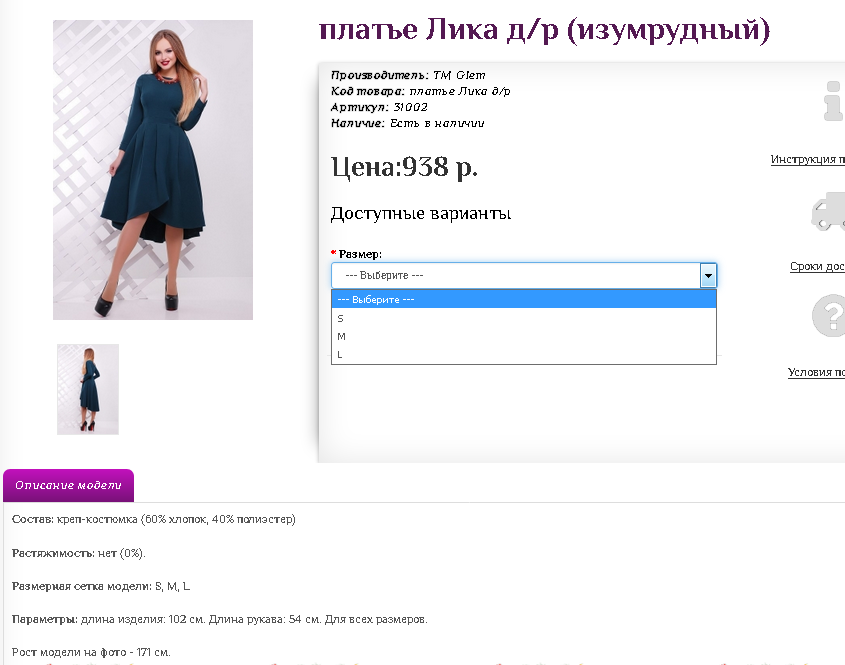Choose the '--- Выберите ---' highlighted option
This screenshot has width=845, height=665.
523,300
